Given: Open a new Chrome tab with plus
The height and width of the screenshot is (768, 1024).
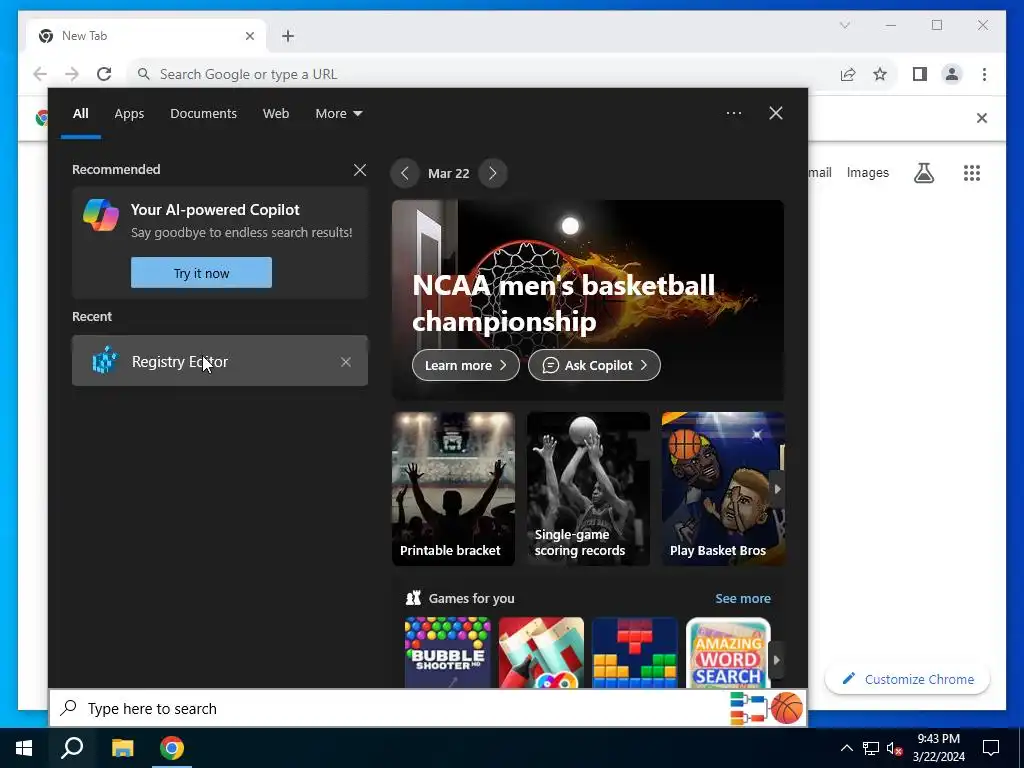Looking at the screenshot, I should 288,36.
